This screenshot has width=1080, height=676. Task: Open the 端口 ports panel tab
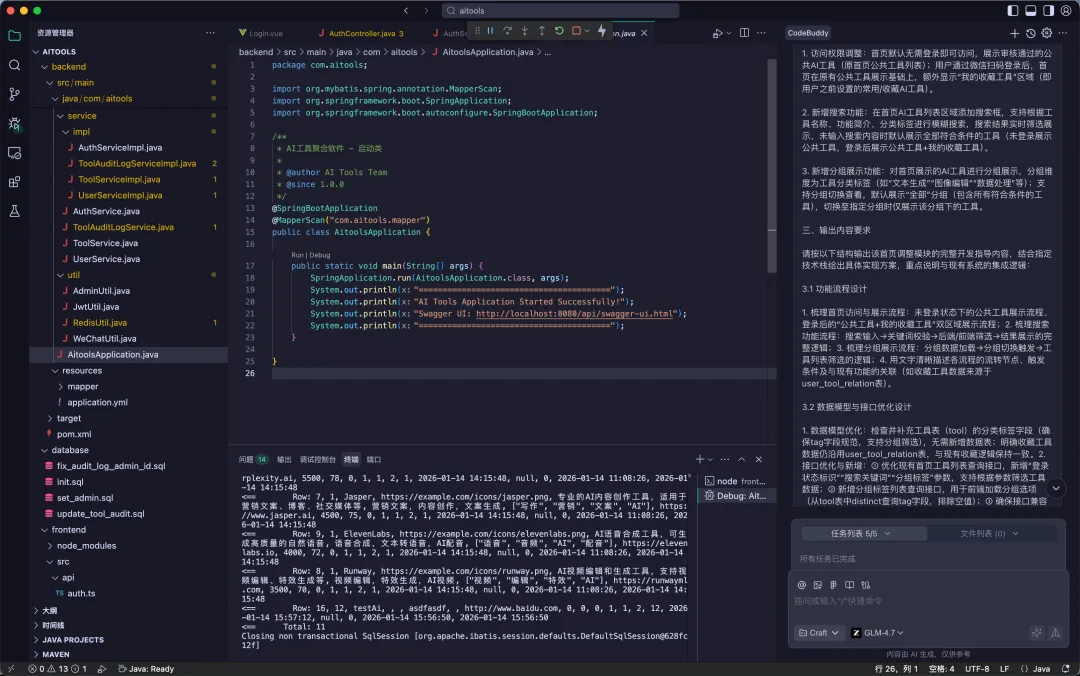(x=374, y=460)
